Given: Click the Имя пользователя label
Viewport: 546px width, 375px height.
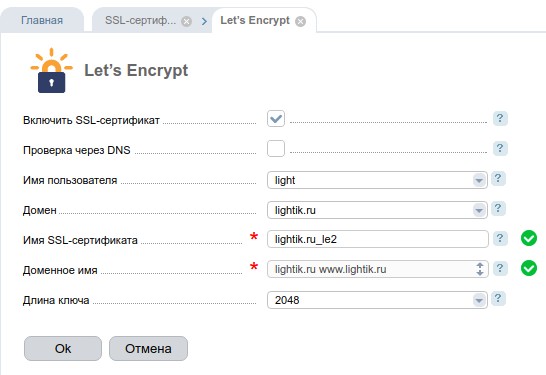Looking at the screenshot, I should (70, 180).
